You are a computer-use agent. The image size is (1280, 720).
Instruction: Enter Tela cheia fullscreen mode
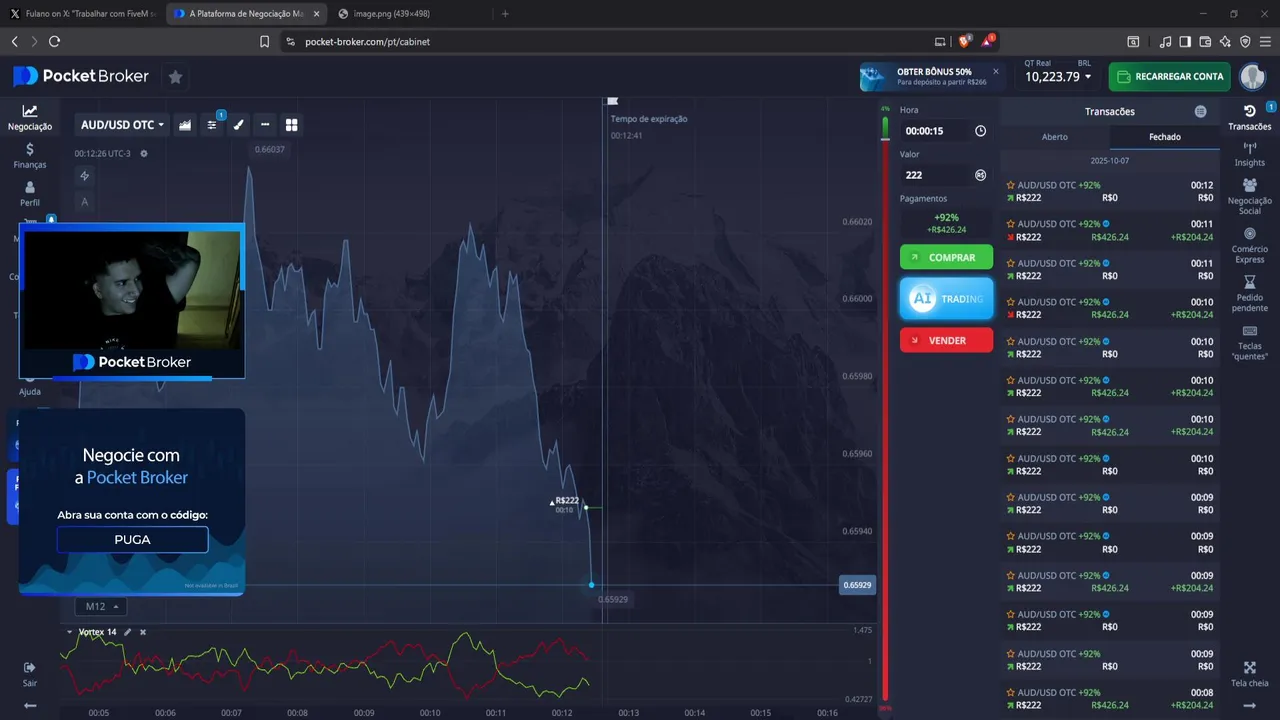tap(1249, 674)
